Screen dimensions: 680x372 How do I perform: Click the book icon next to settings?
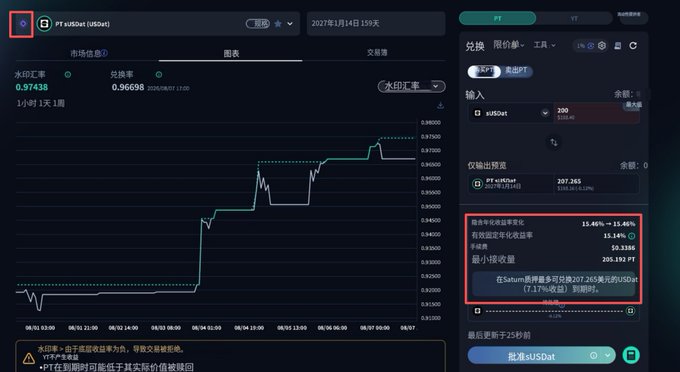click(618, 46)
